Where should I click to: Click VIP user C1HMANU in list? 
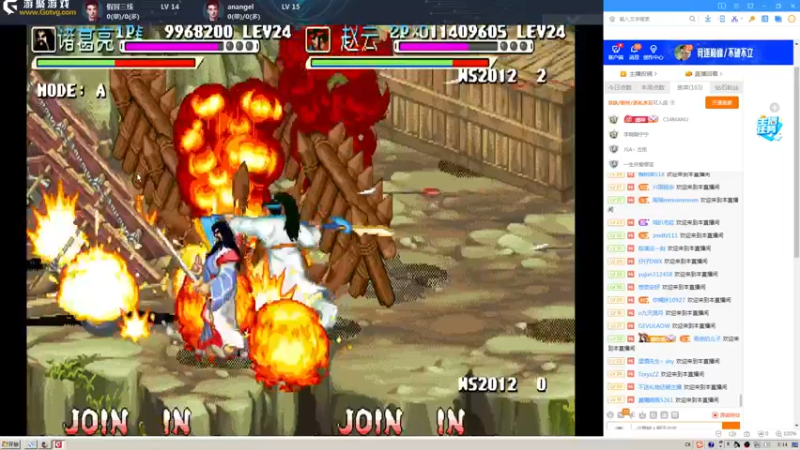pyautogui.click(x=675, y=119)
